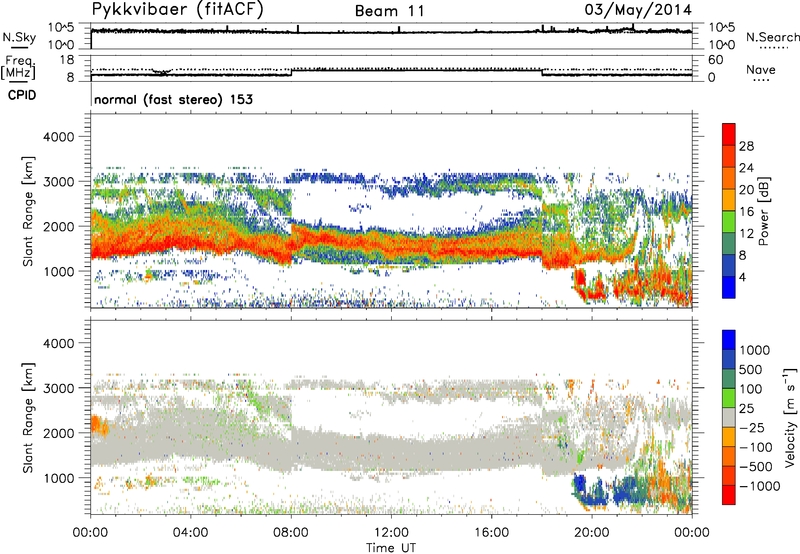Click the N.Search legend label

(x=773, y=37)
